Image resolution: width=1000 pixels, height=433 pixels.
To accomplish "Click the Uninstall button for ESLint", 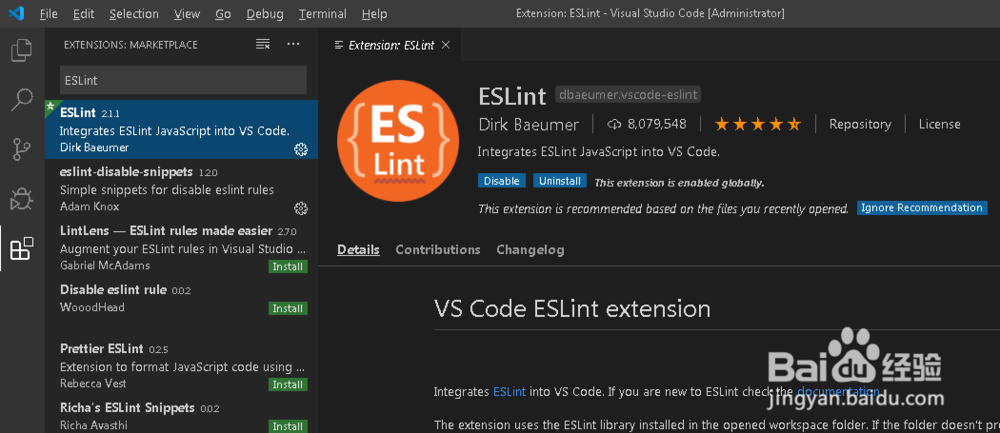I will (560, 181).
